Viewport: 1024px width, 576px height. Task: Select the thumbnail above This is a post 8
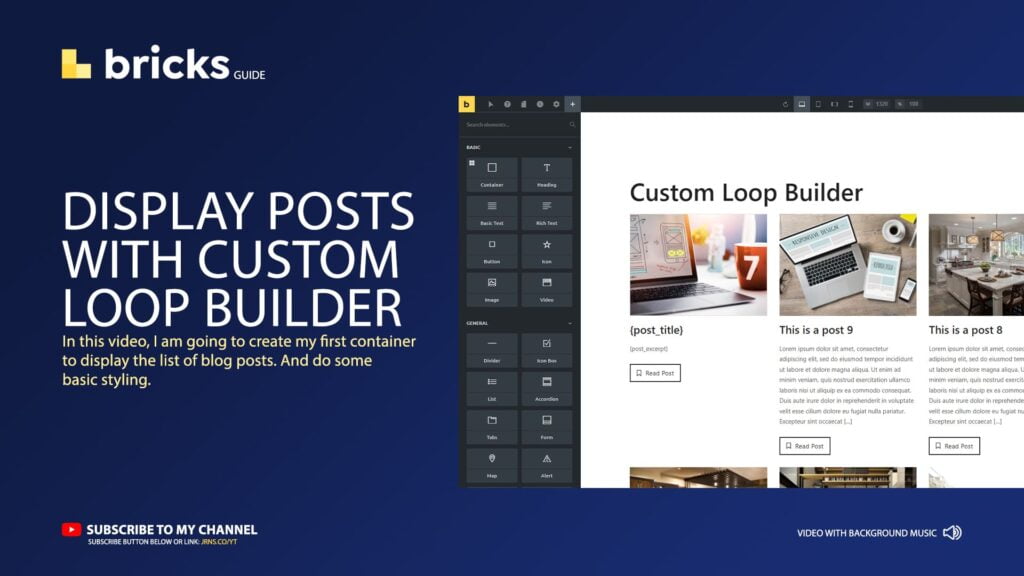click(x=976, y=264)
